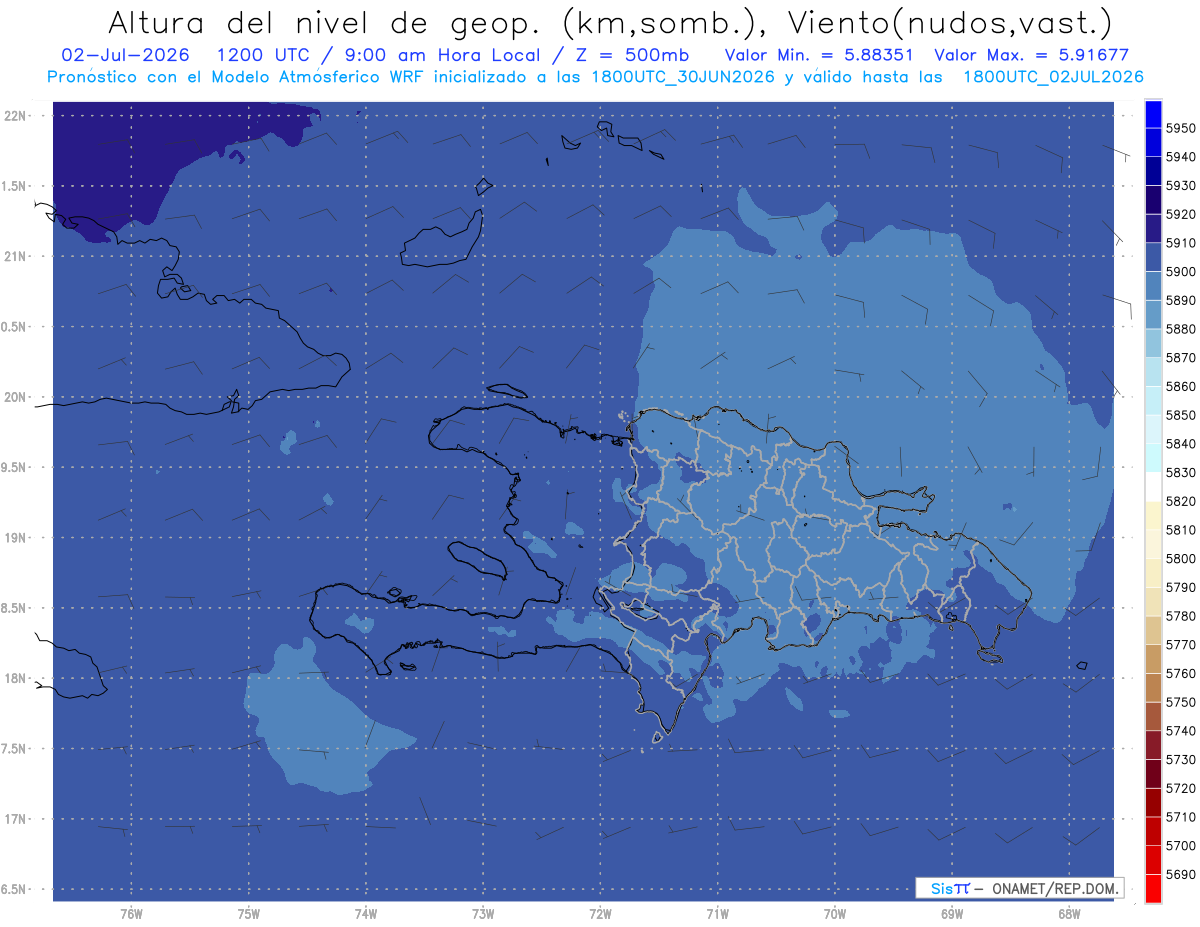
Task: Click the 71W longitude label
Action: point(717,913)
